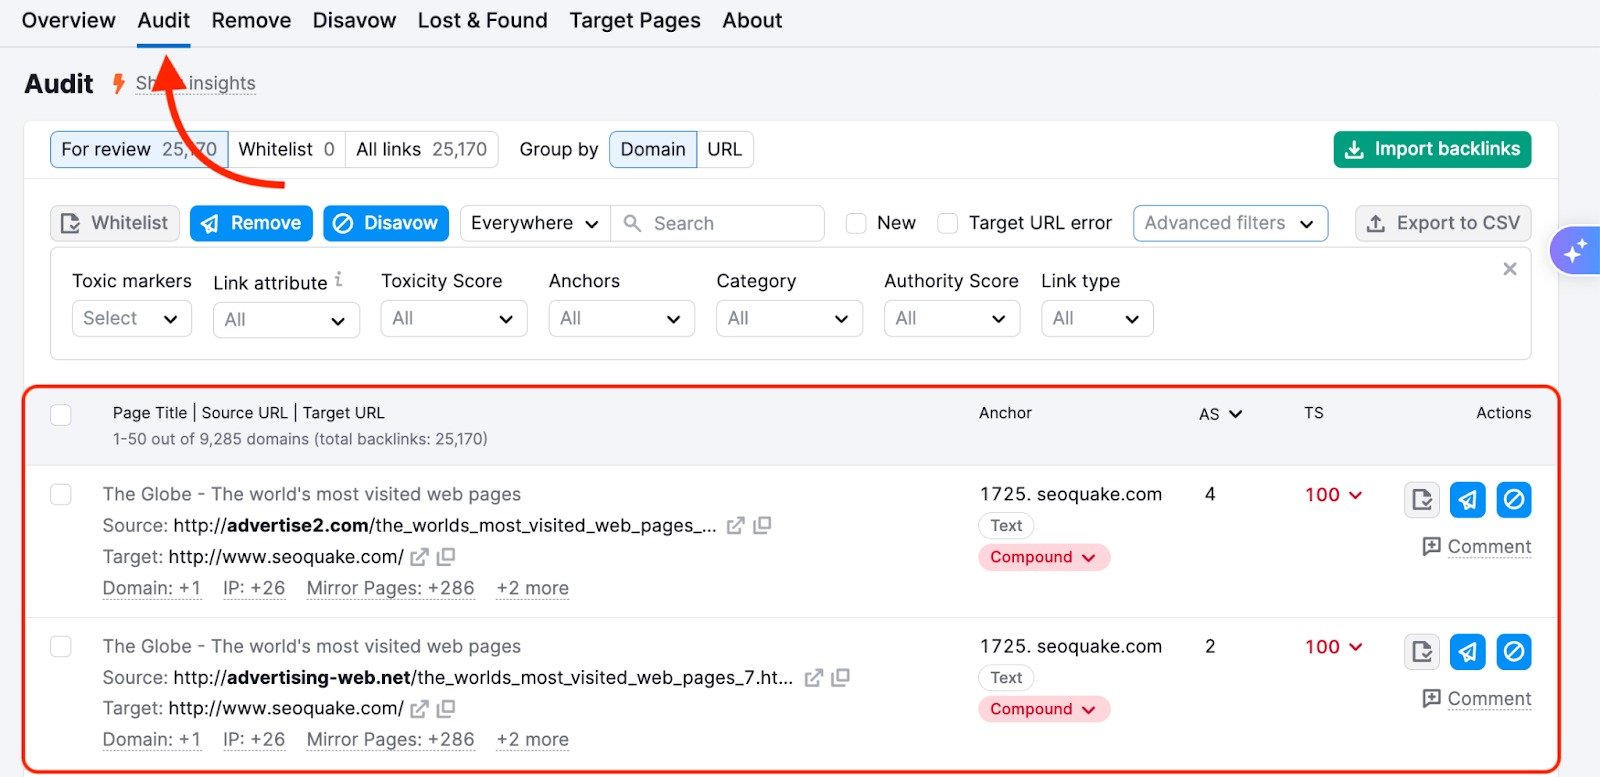Click the whitelist icon in first row actions
Viewport: 1600px width, 777px height.
(1421, 499)
